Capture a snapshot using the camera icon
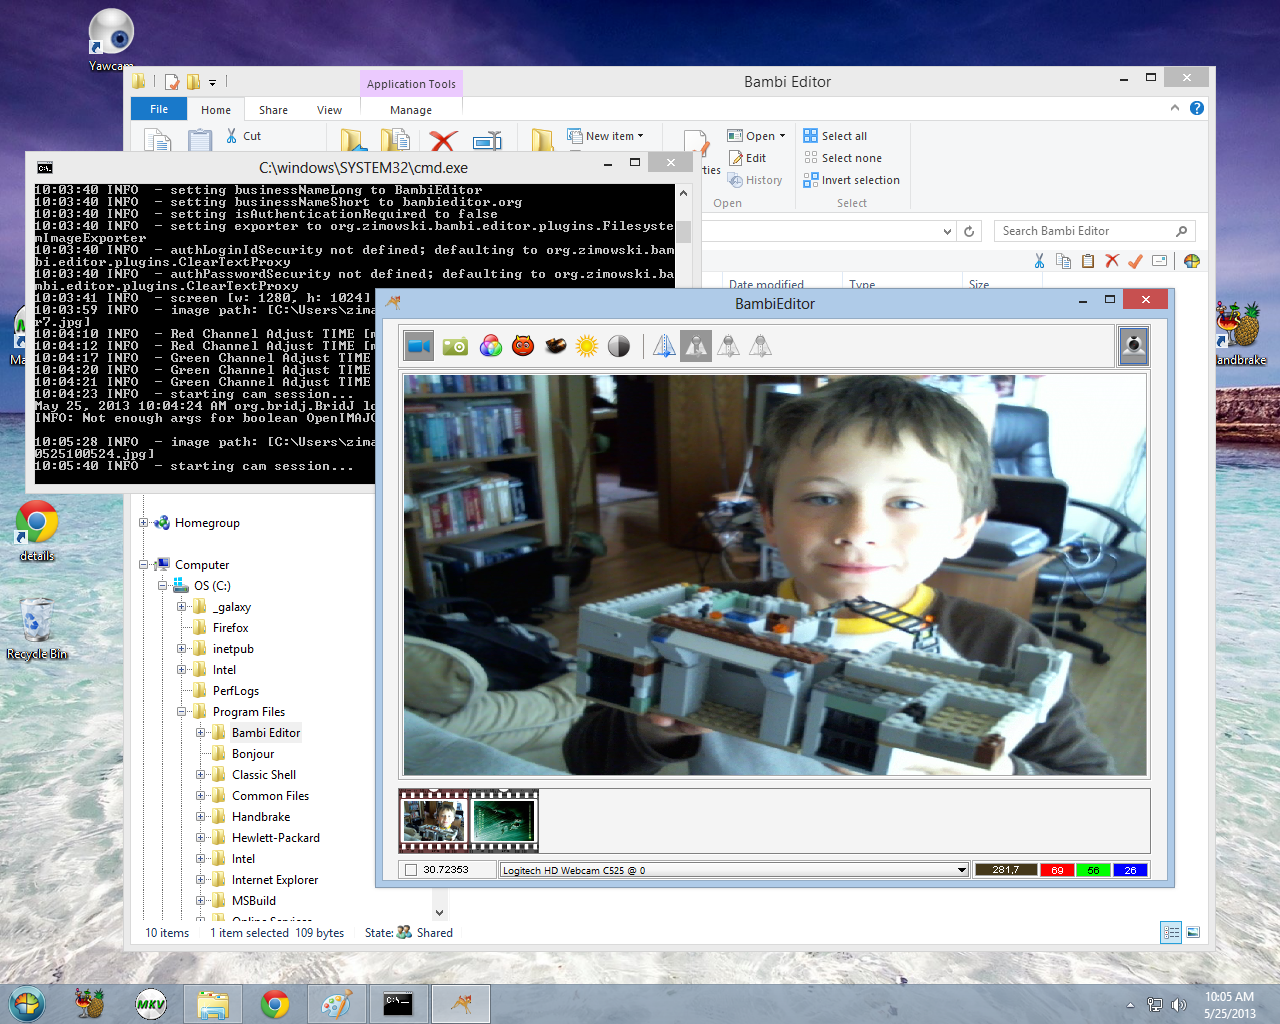Viewport: 1280px width, 1024px height. point(455,345)
